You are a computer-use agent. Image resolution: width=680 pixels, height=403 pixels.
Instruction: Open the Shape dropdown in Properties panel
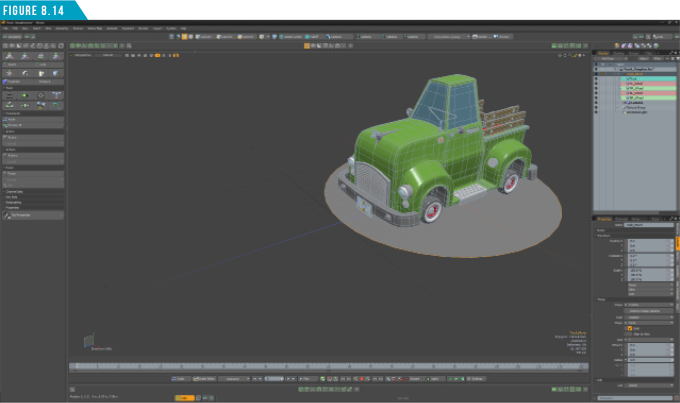click(x=649, y=320)
